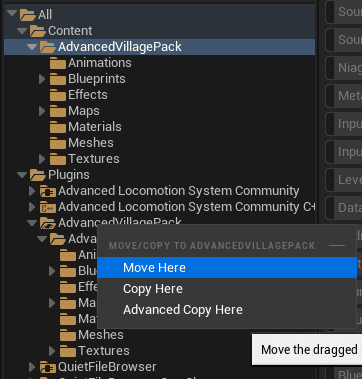Click the Meshes folder icon under Content

click(x=58, y=143)
